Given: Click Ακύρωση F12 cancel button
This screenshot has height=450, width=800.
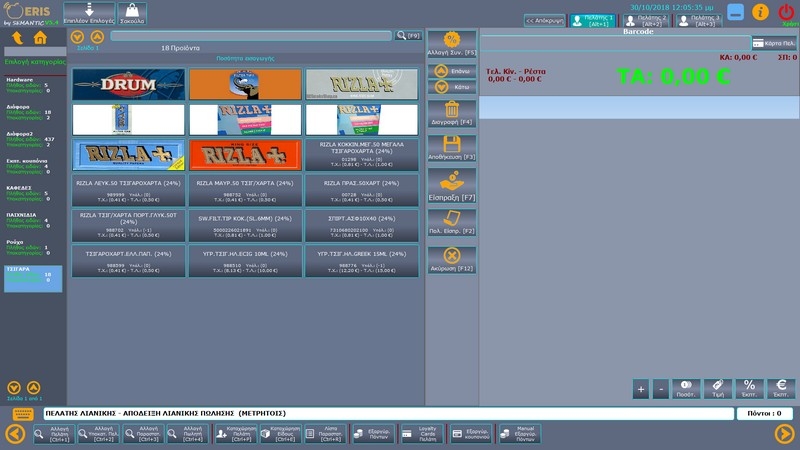Looking at the screenshot, I should tap(452, 260).
